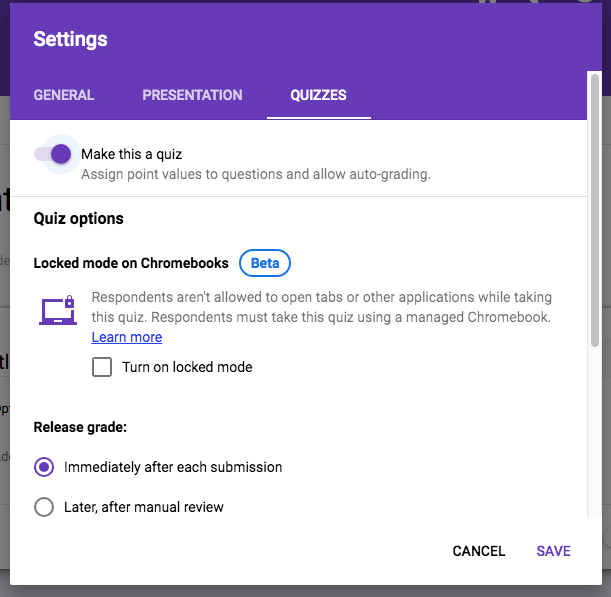Viewport: 611px width, 597px height.
Task: Select the Quizzes tab
Action: 318,95
